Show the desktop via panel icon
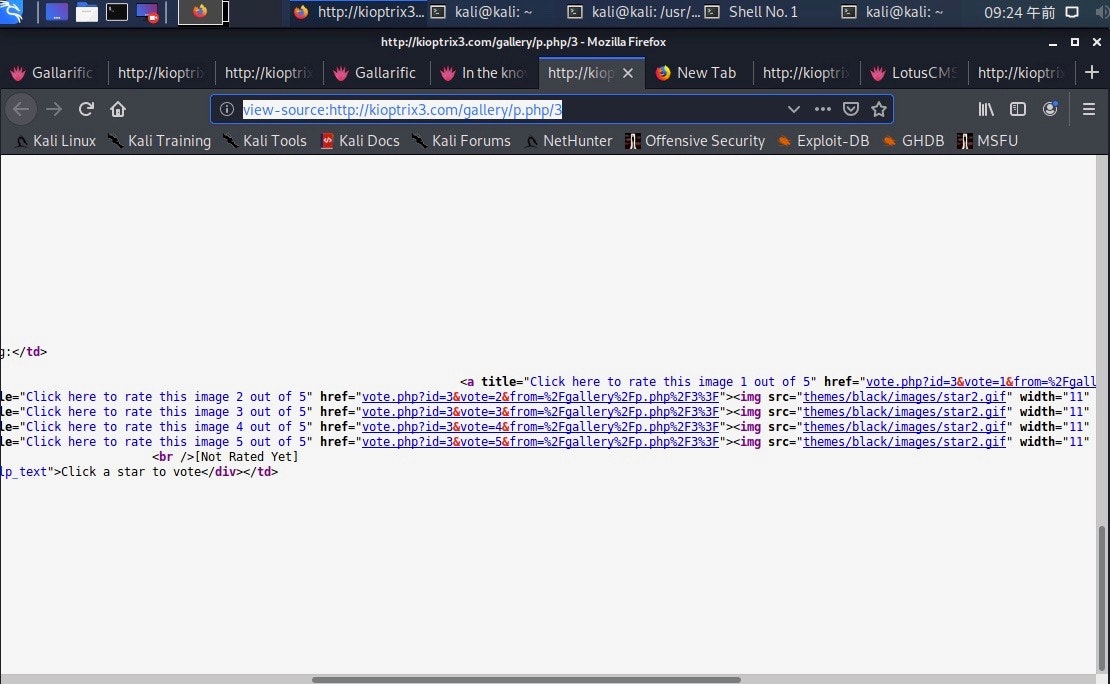Screen dimensions: 1110x684 tap(56, 12)
